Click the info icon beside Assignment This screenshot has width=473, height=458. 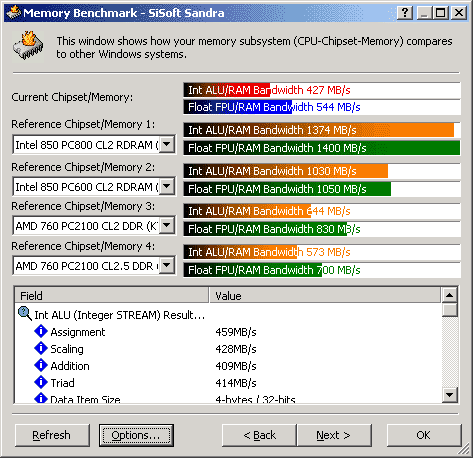[x=41, y=331]
